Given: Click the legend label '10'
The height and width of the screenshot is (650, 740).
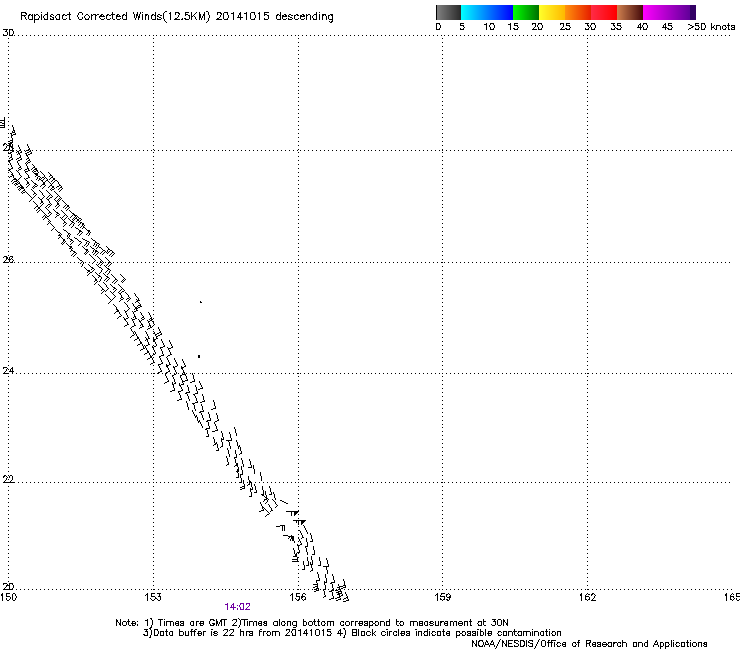Looking at the screenshot, I should click(x=489, y=27).
